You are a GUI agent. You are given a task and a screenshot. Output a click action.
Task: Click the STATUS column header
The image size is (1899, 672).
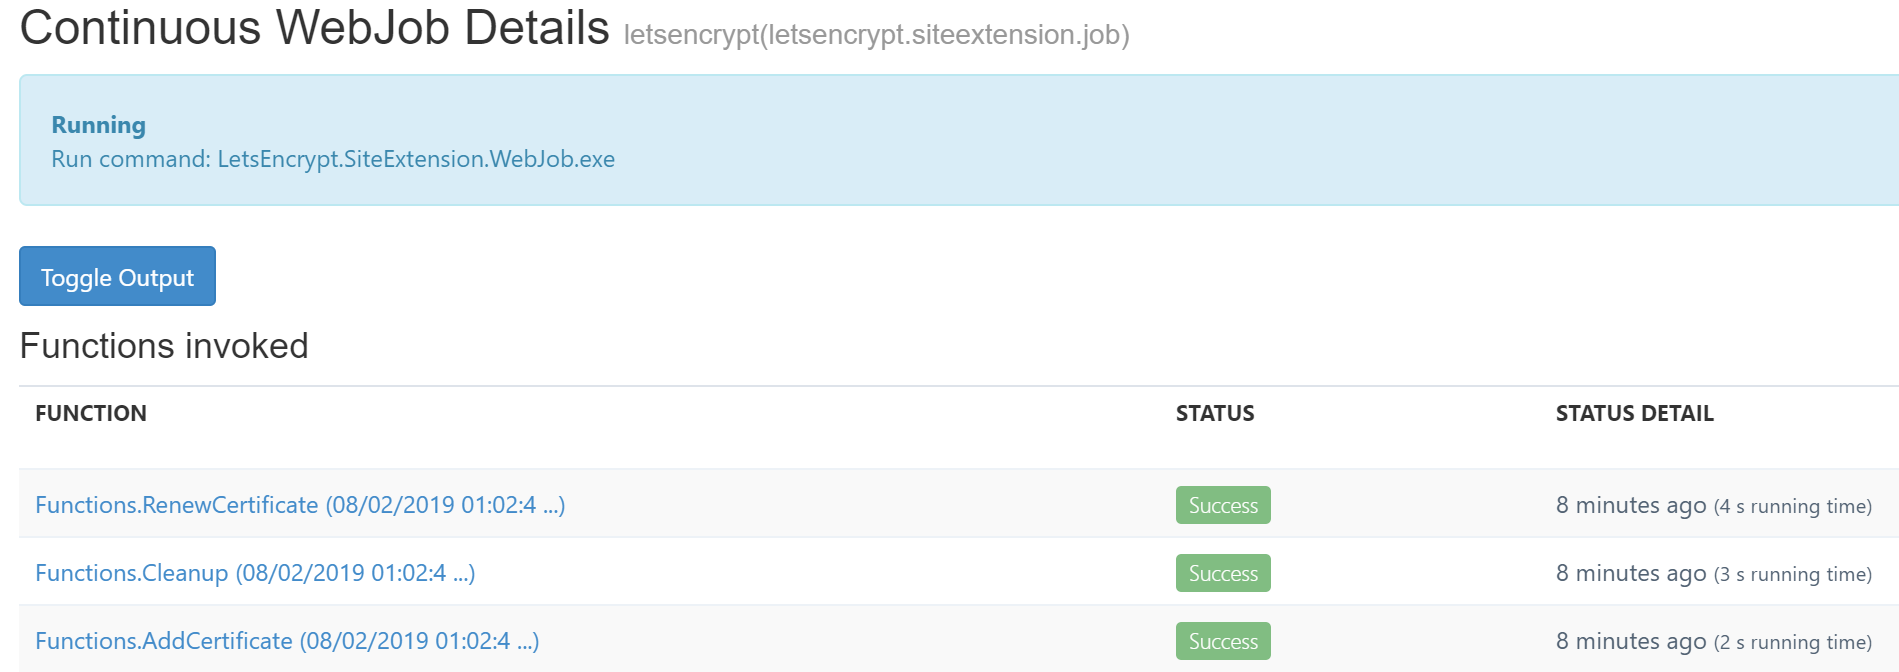point(1214,413)
